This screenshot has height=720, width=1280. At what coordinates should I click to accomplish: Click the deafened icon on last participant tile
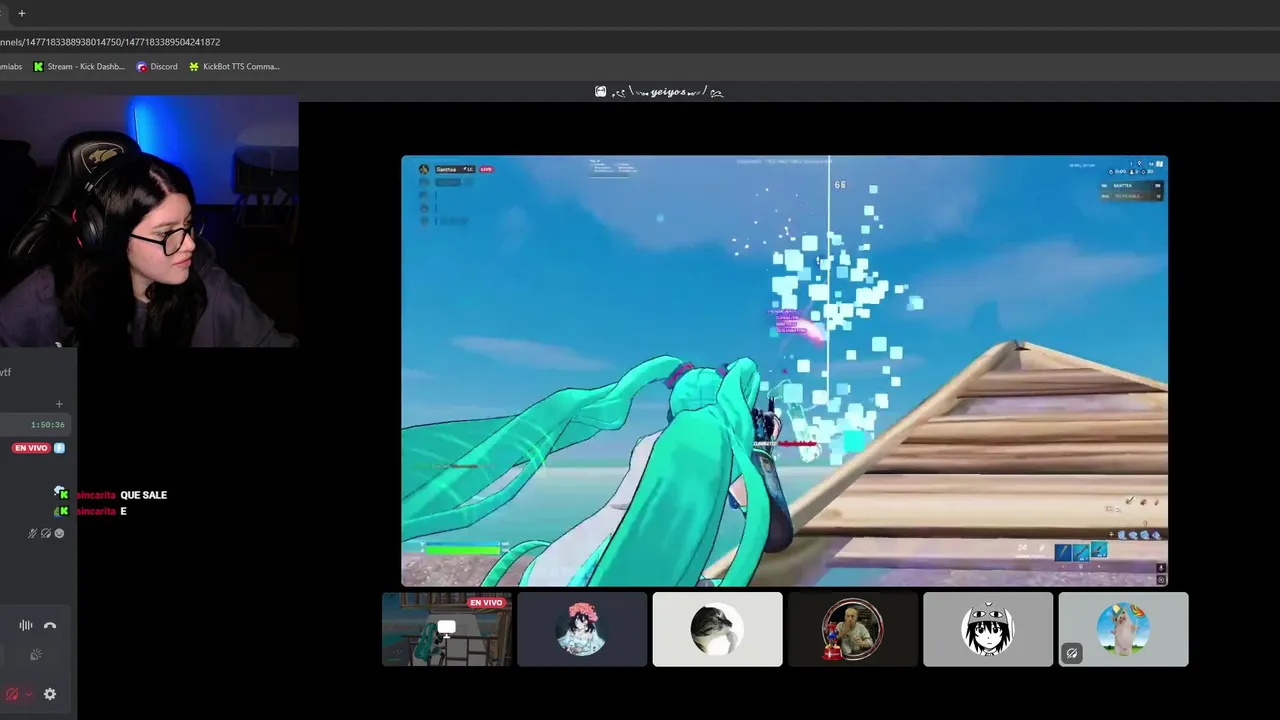pyautogui.click(x=1071, y=654)
